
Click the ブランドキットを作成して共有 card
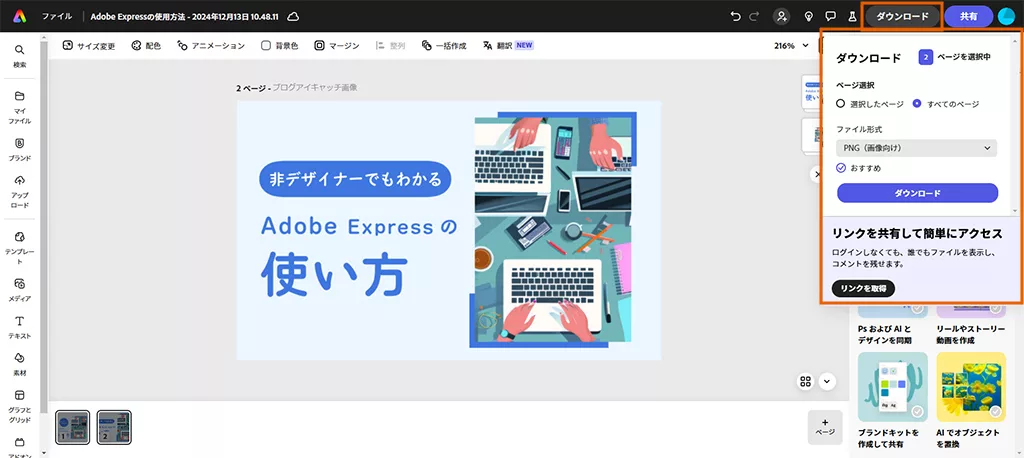coord(893,402)
